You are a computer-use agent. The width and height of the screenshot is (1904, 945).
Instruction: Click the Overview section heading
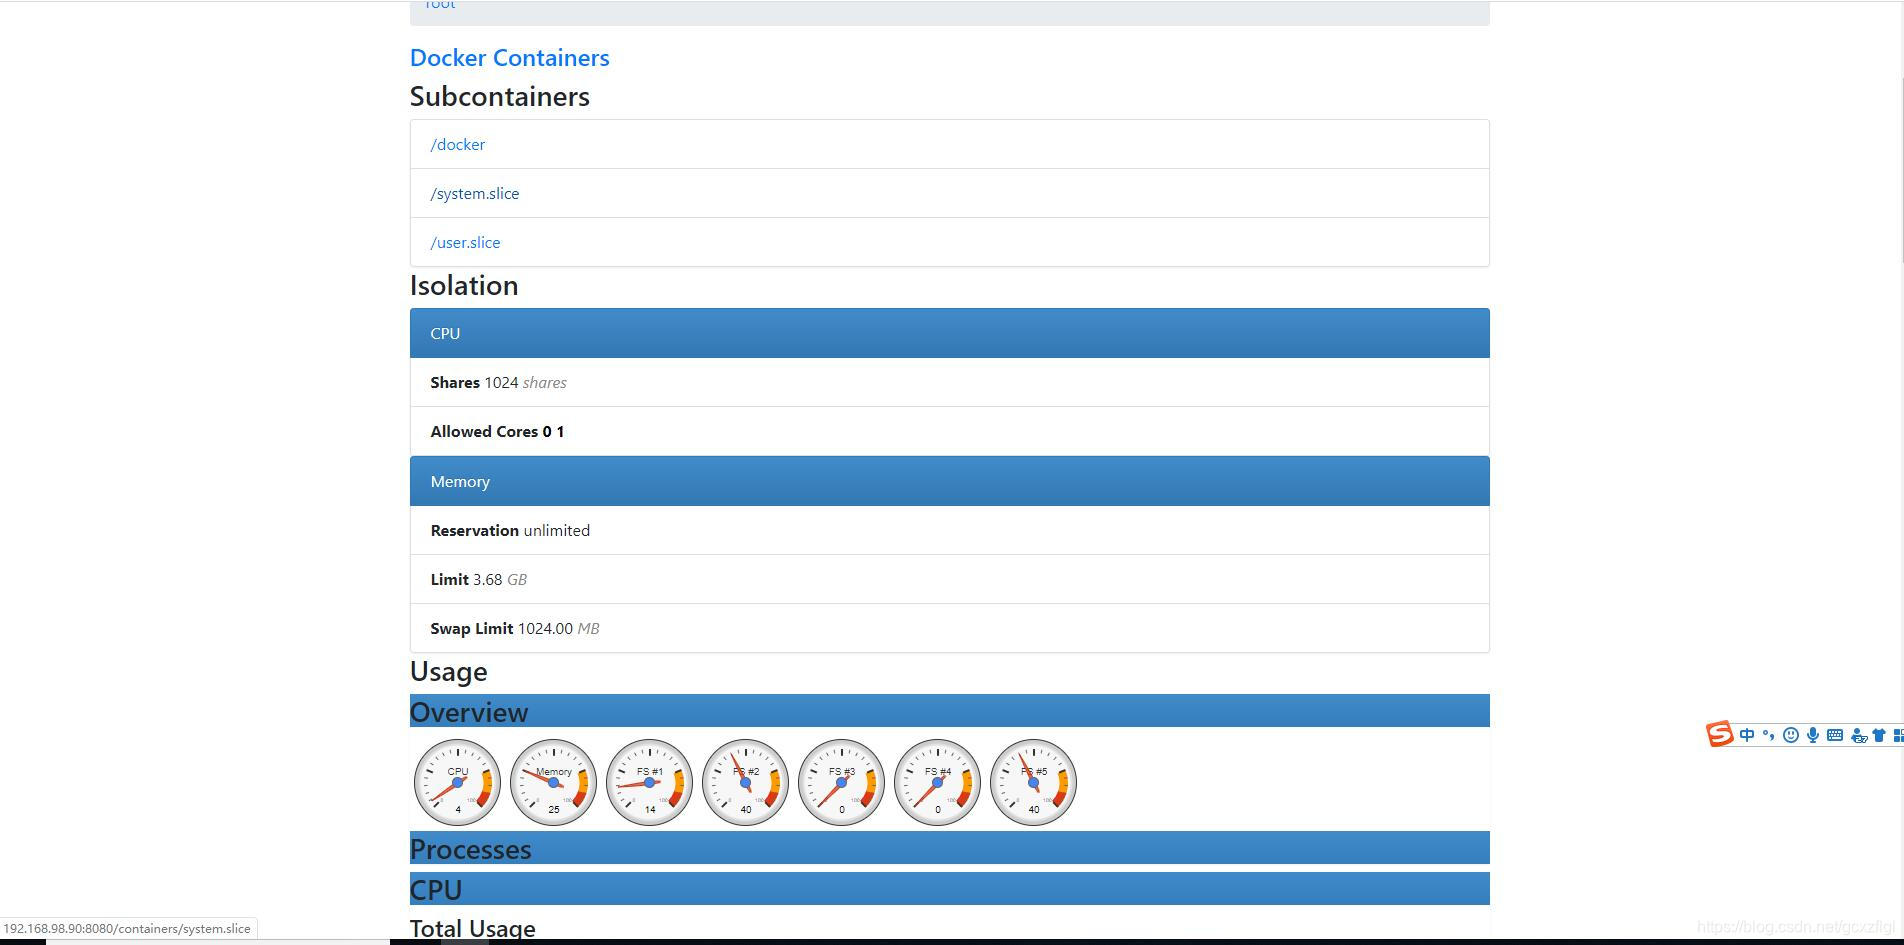click(x=949, y=711)
